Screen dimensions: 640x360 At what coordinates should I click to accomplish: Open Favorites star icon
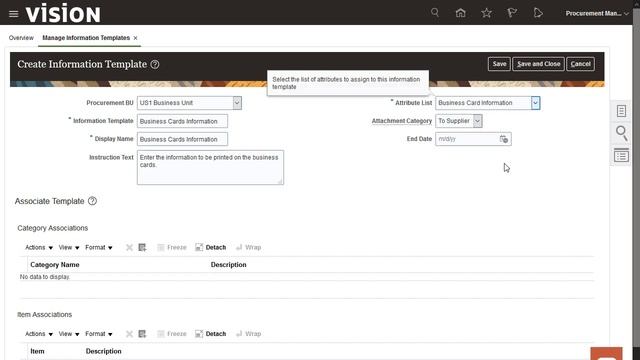486,13
